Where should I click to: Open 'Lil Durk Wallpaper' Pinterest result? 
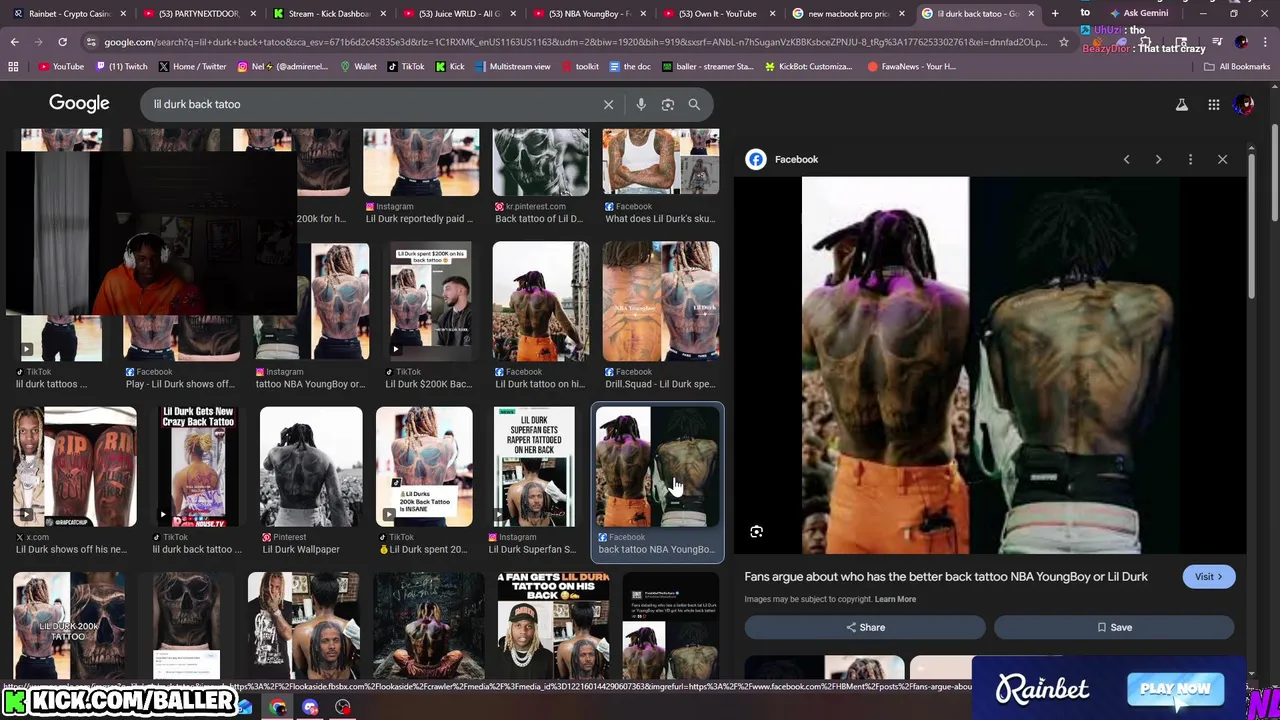point(311,481)
